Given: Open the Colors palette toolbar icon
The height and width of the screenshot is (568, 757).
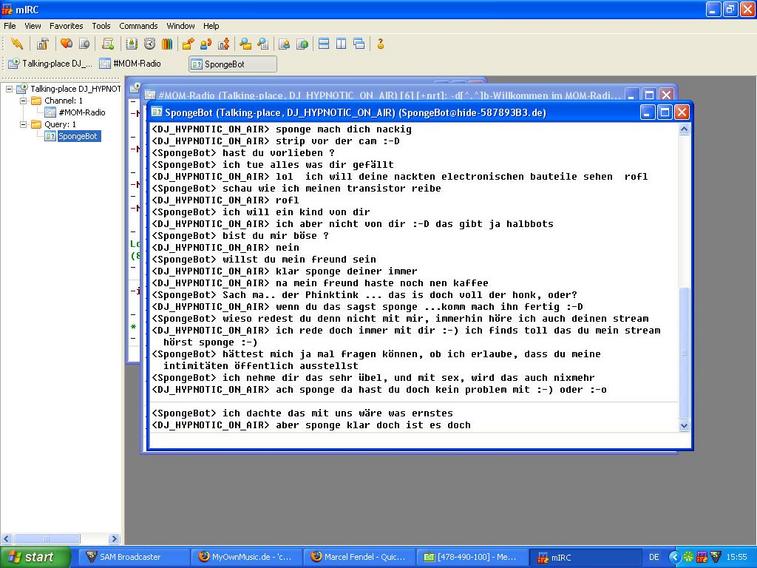Looking at the screenshot, I should pyautogui.click(x=166, y=44).
